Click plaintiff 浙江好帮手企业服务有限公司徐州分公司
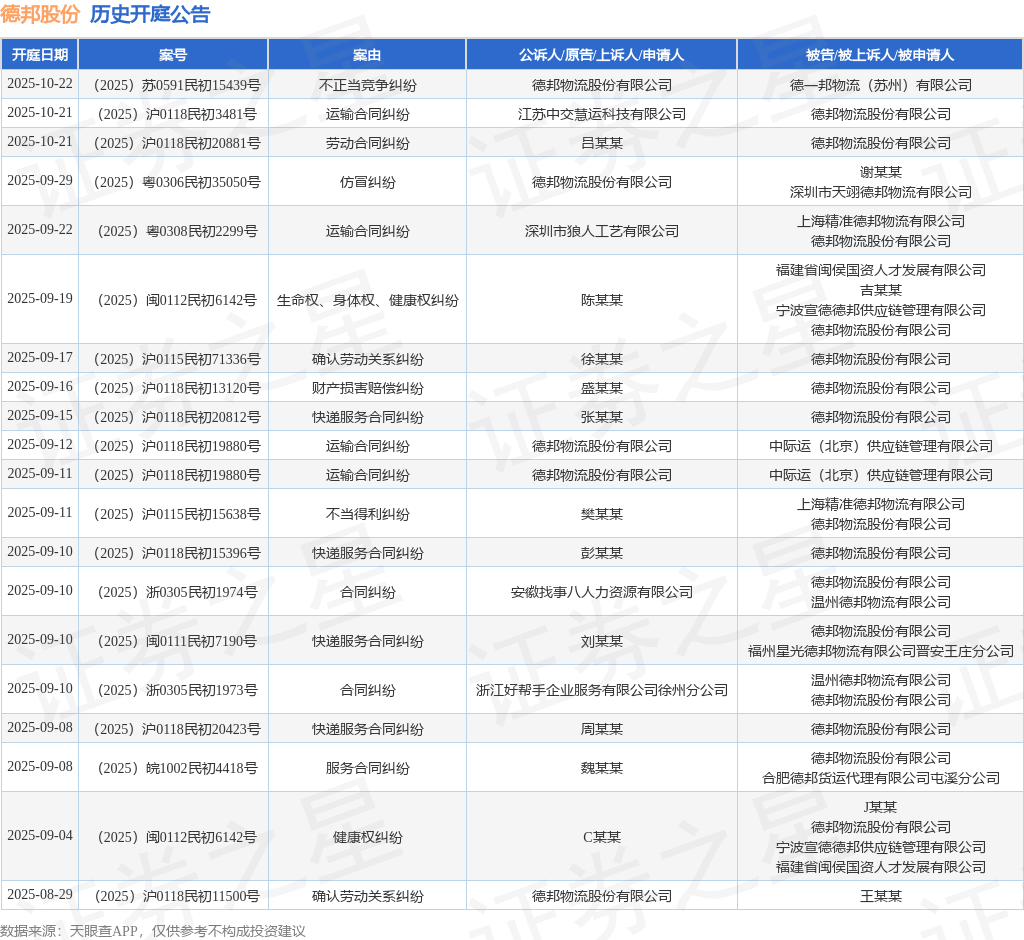1024x940 pixels. click(x=601, y=690)
